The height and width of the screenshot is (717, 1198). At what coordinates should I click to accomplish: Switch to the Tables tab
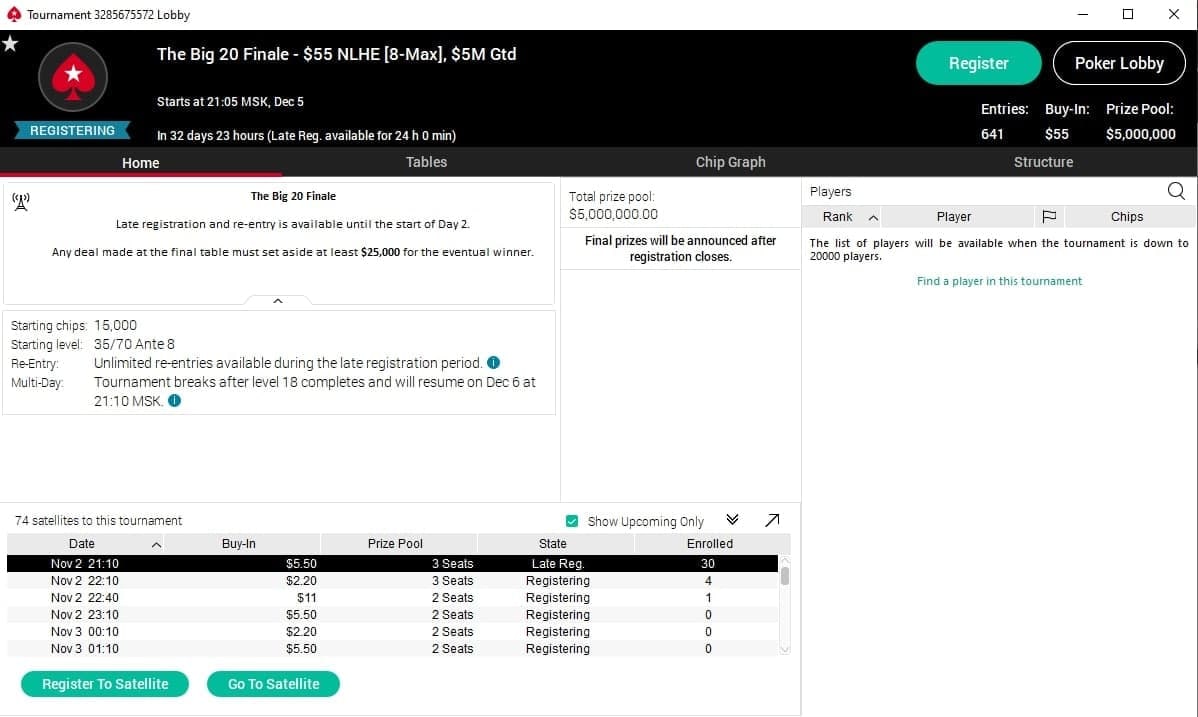pos(426,162)
